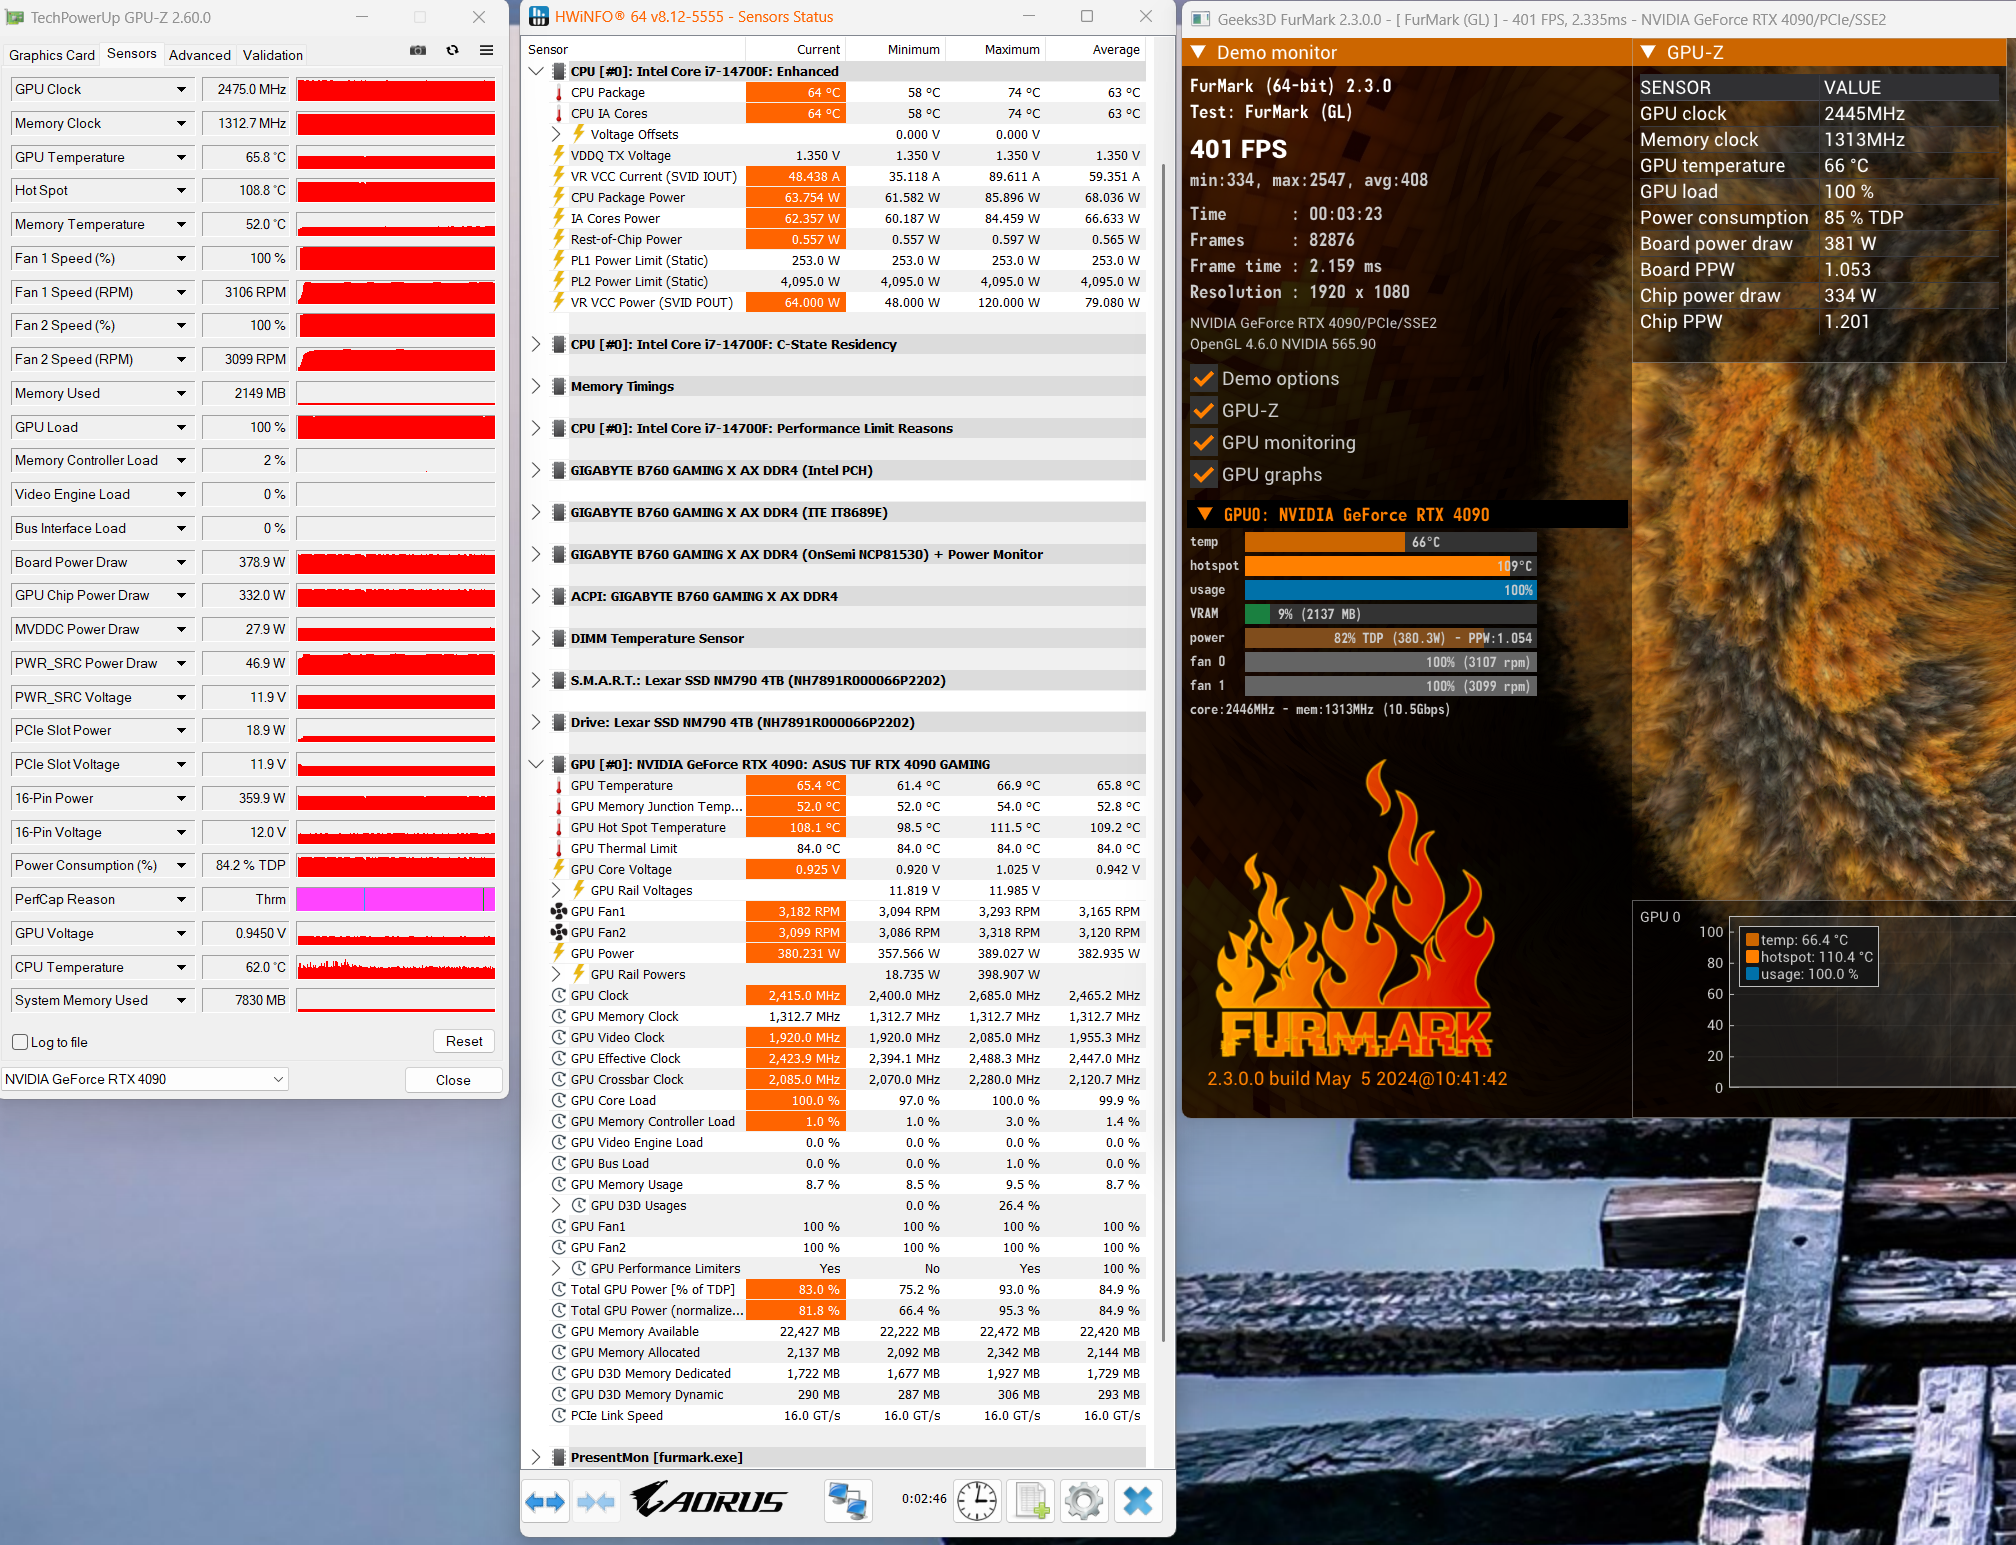Viewport: 2016px width, 1545px height.
Task: Uncheck GPU monitoring in FurMark
Action: (1204, 443)
